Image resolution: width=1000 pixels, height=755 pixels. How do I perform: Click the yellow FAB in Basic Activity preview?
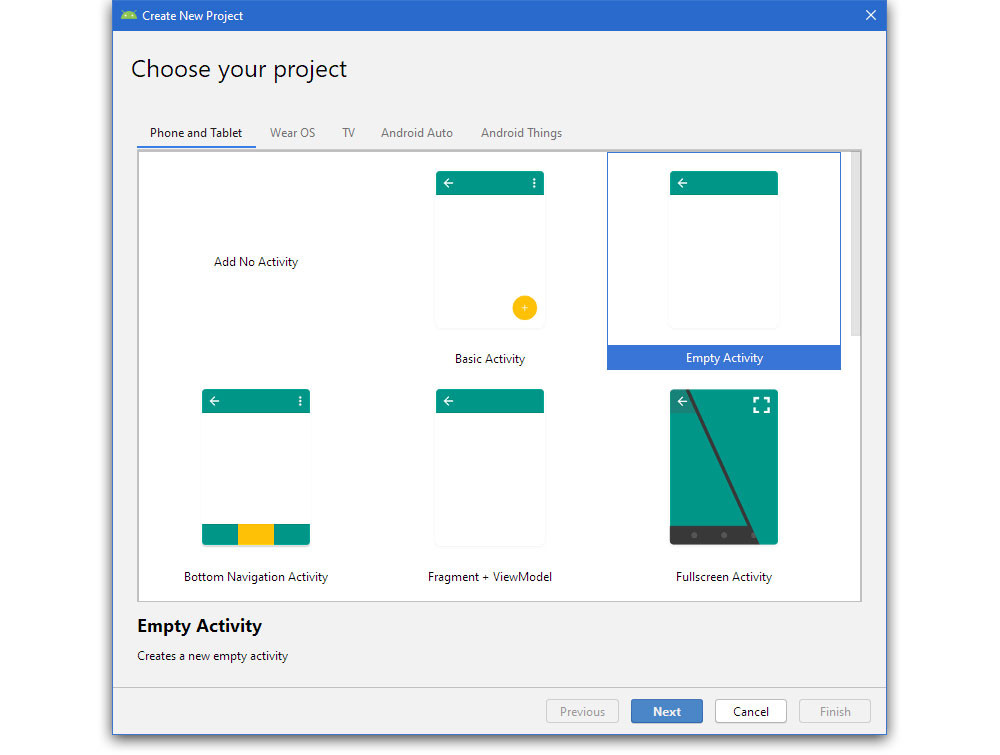[x=525, y=308]
